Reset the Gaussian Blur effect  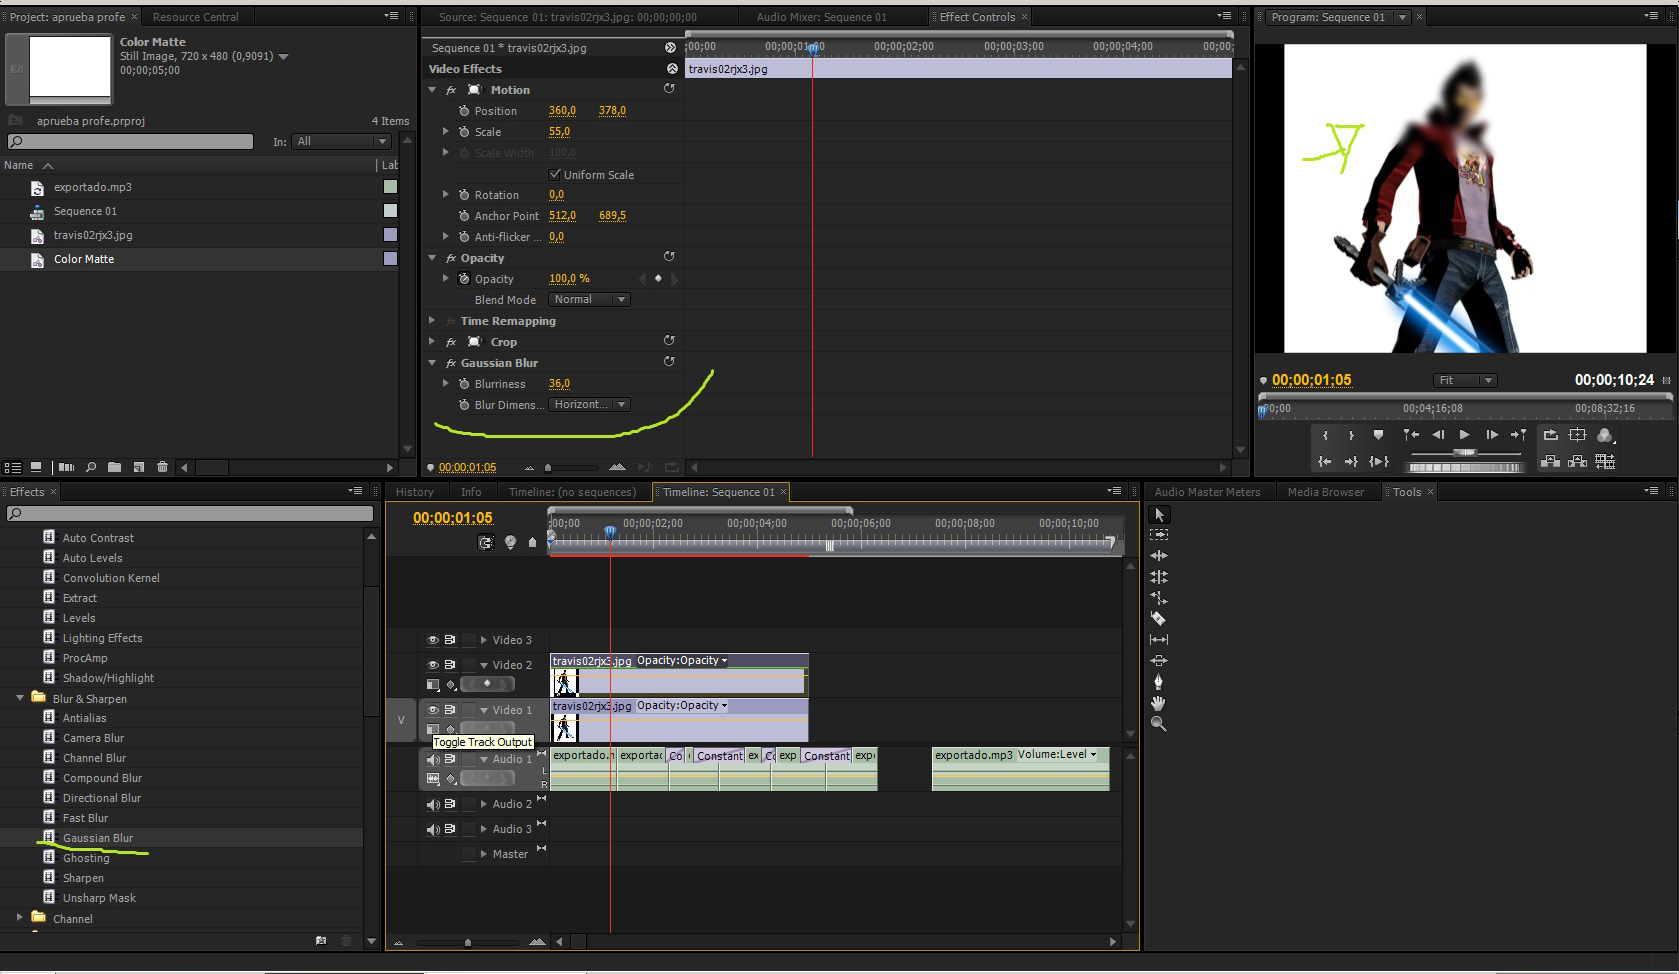click(x=669, y=362)
